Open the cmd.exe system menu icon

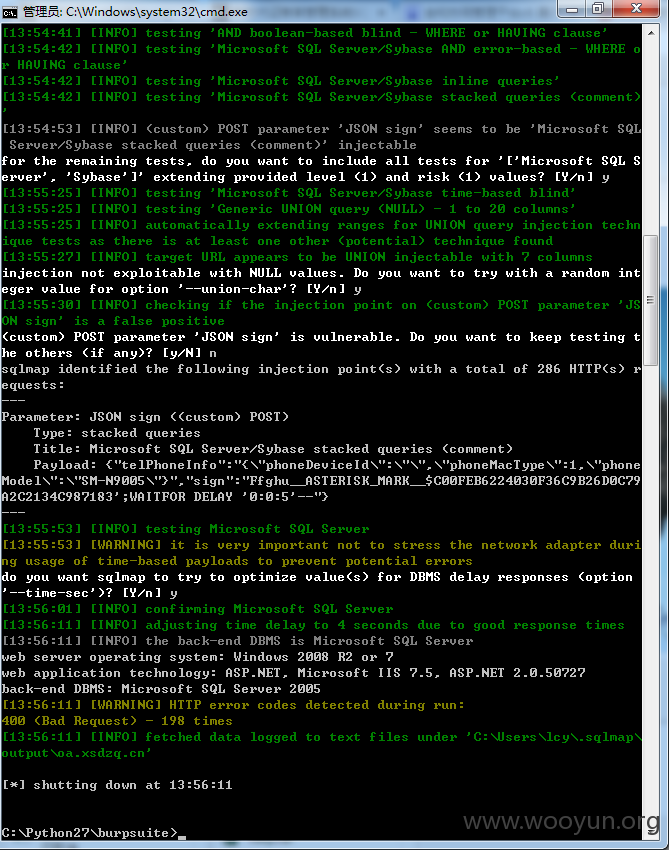click(10, 11)
